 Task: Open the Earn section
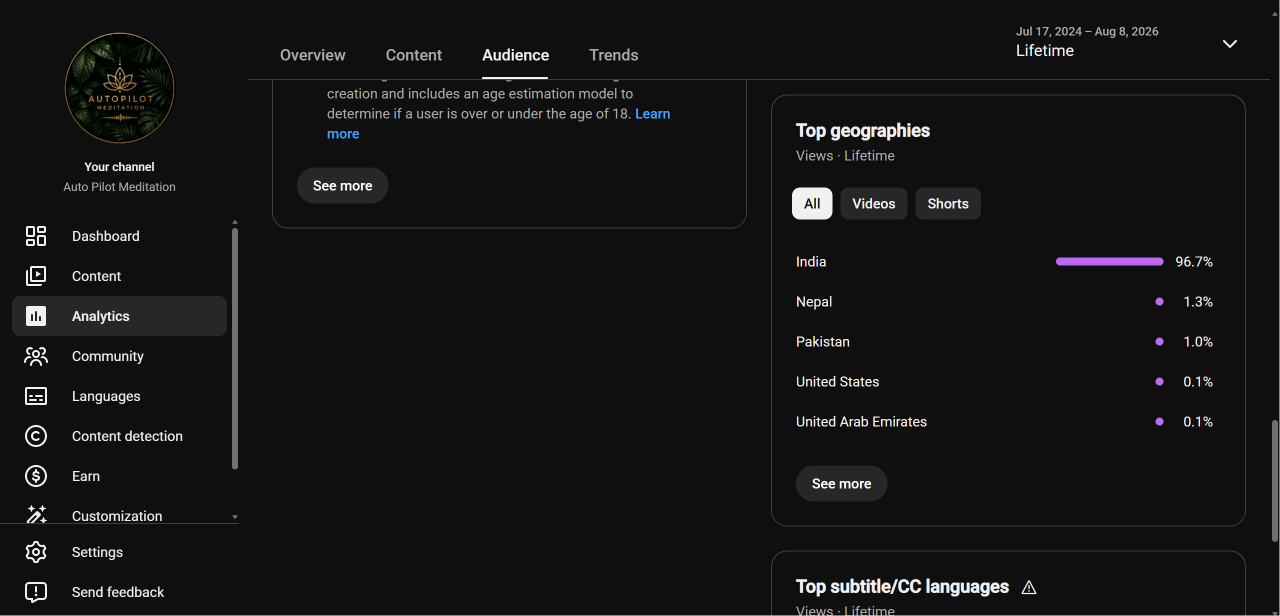[x=119, y=476]
